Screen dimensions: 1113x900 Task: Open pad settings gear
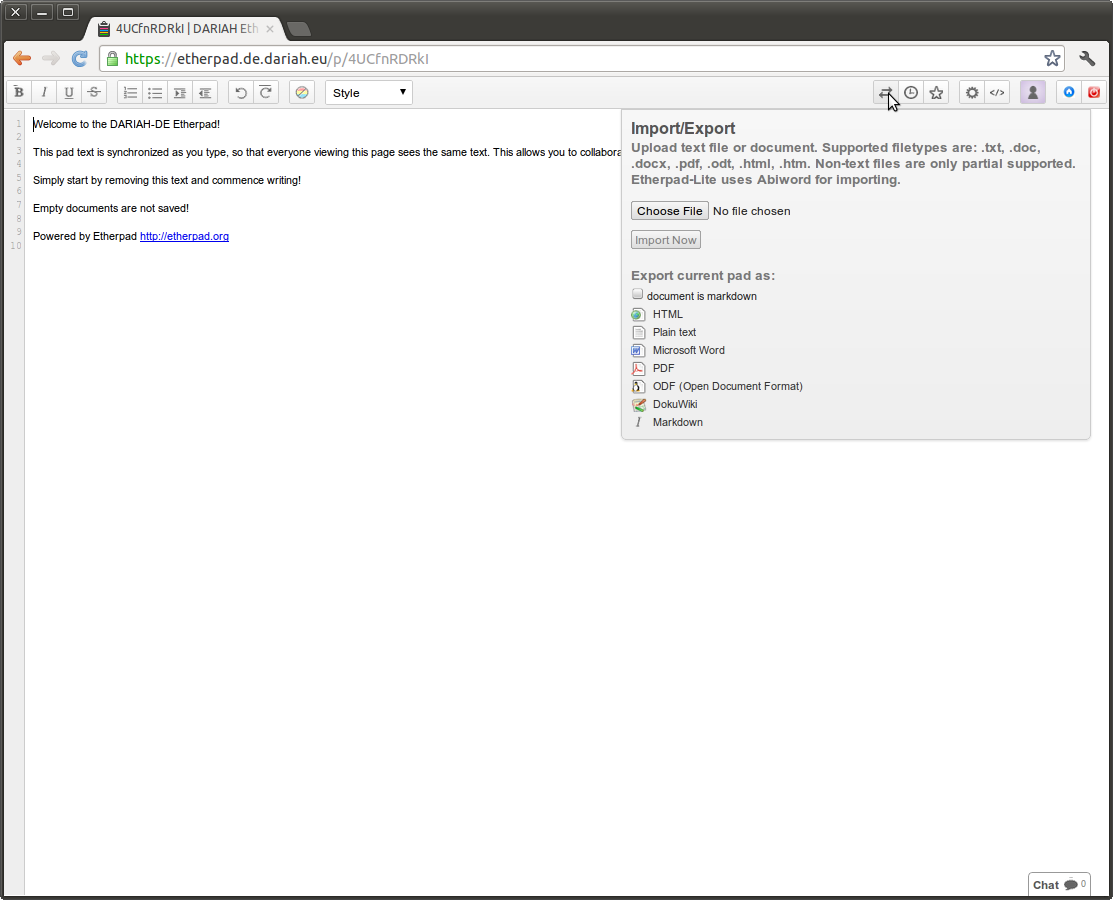(x=972, y=93)
